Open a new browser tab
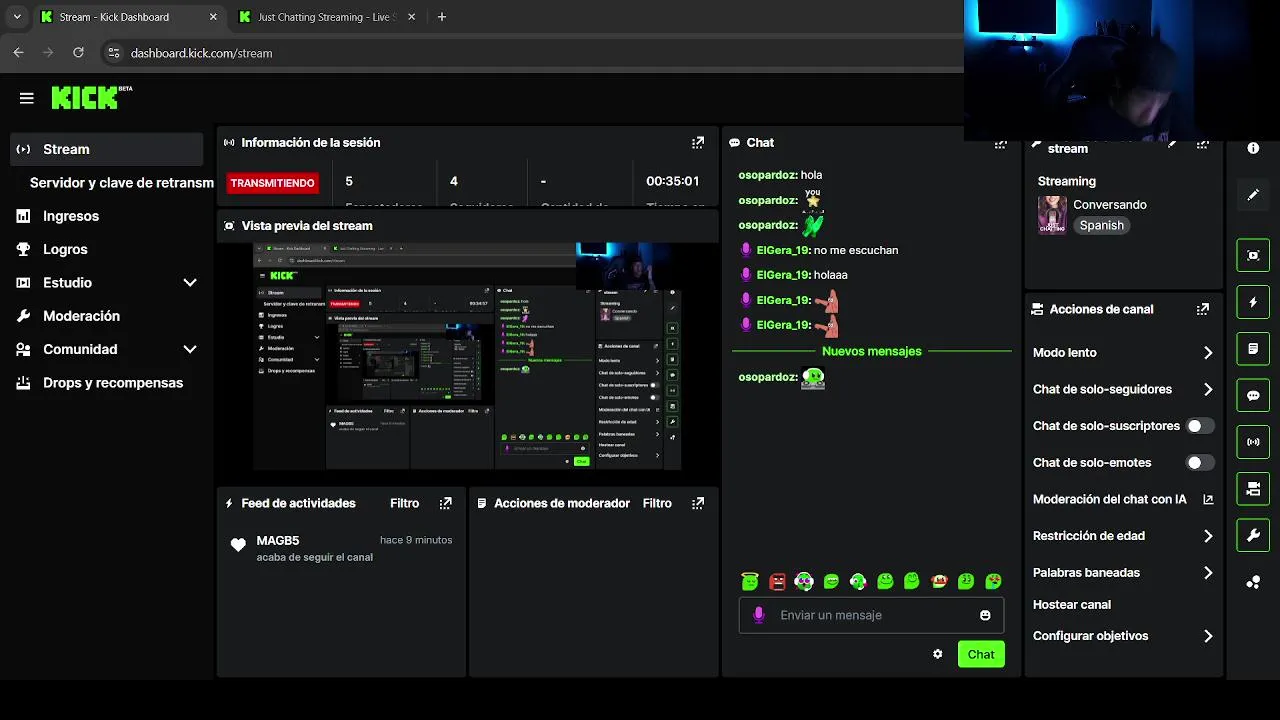The image size is (1280, 720). 442,17
